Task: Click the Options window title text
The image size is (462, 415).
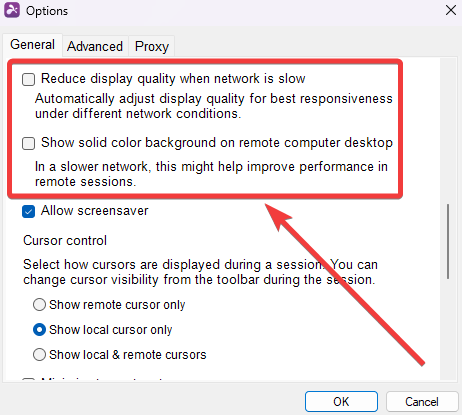Action: (47, 11)
